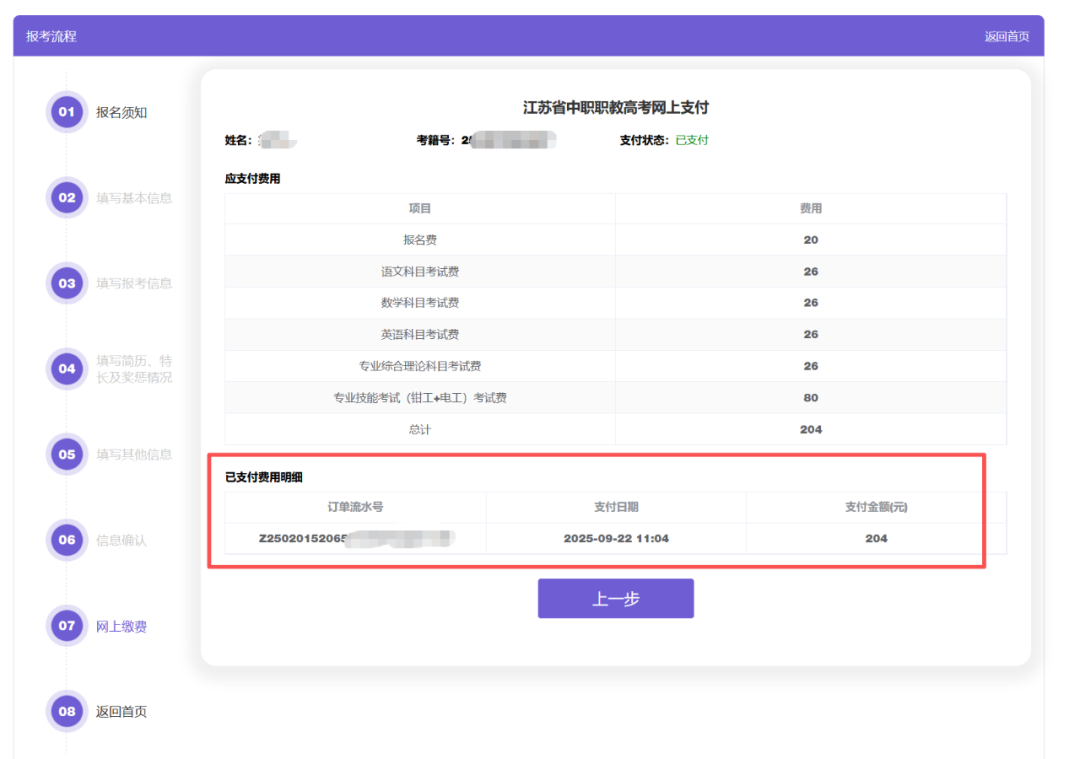Click the 英语科目考试费 row label
This screenshot has height=759, width=1080.
pyautogui.click(x=419, y=334)
